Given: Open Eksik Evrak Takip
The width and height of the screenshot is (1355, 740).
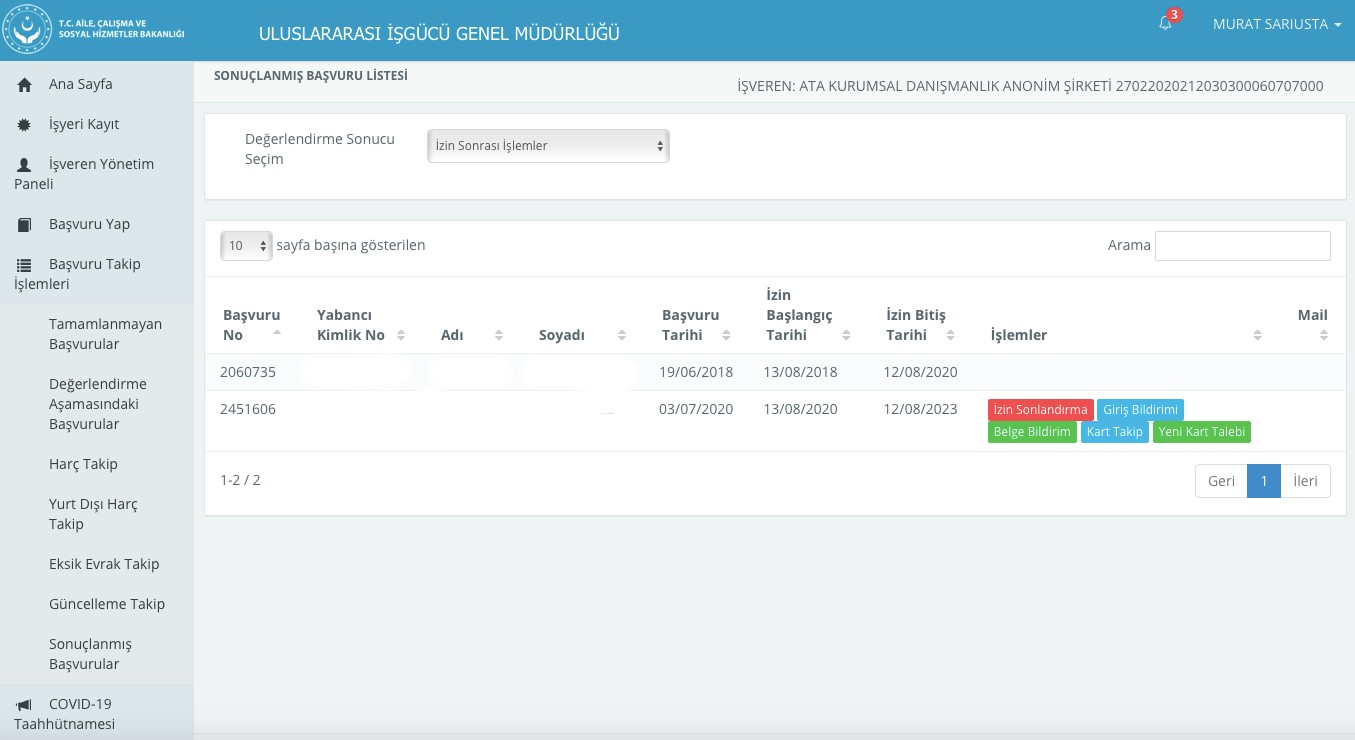Looking at the screenshot, I should click(104, 564).
